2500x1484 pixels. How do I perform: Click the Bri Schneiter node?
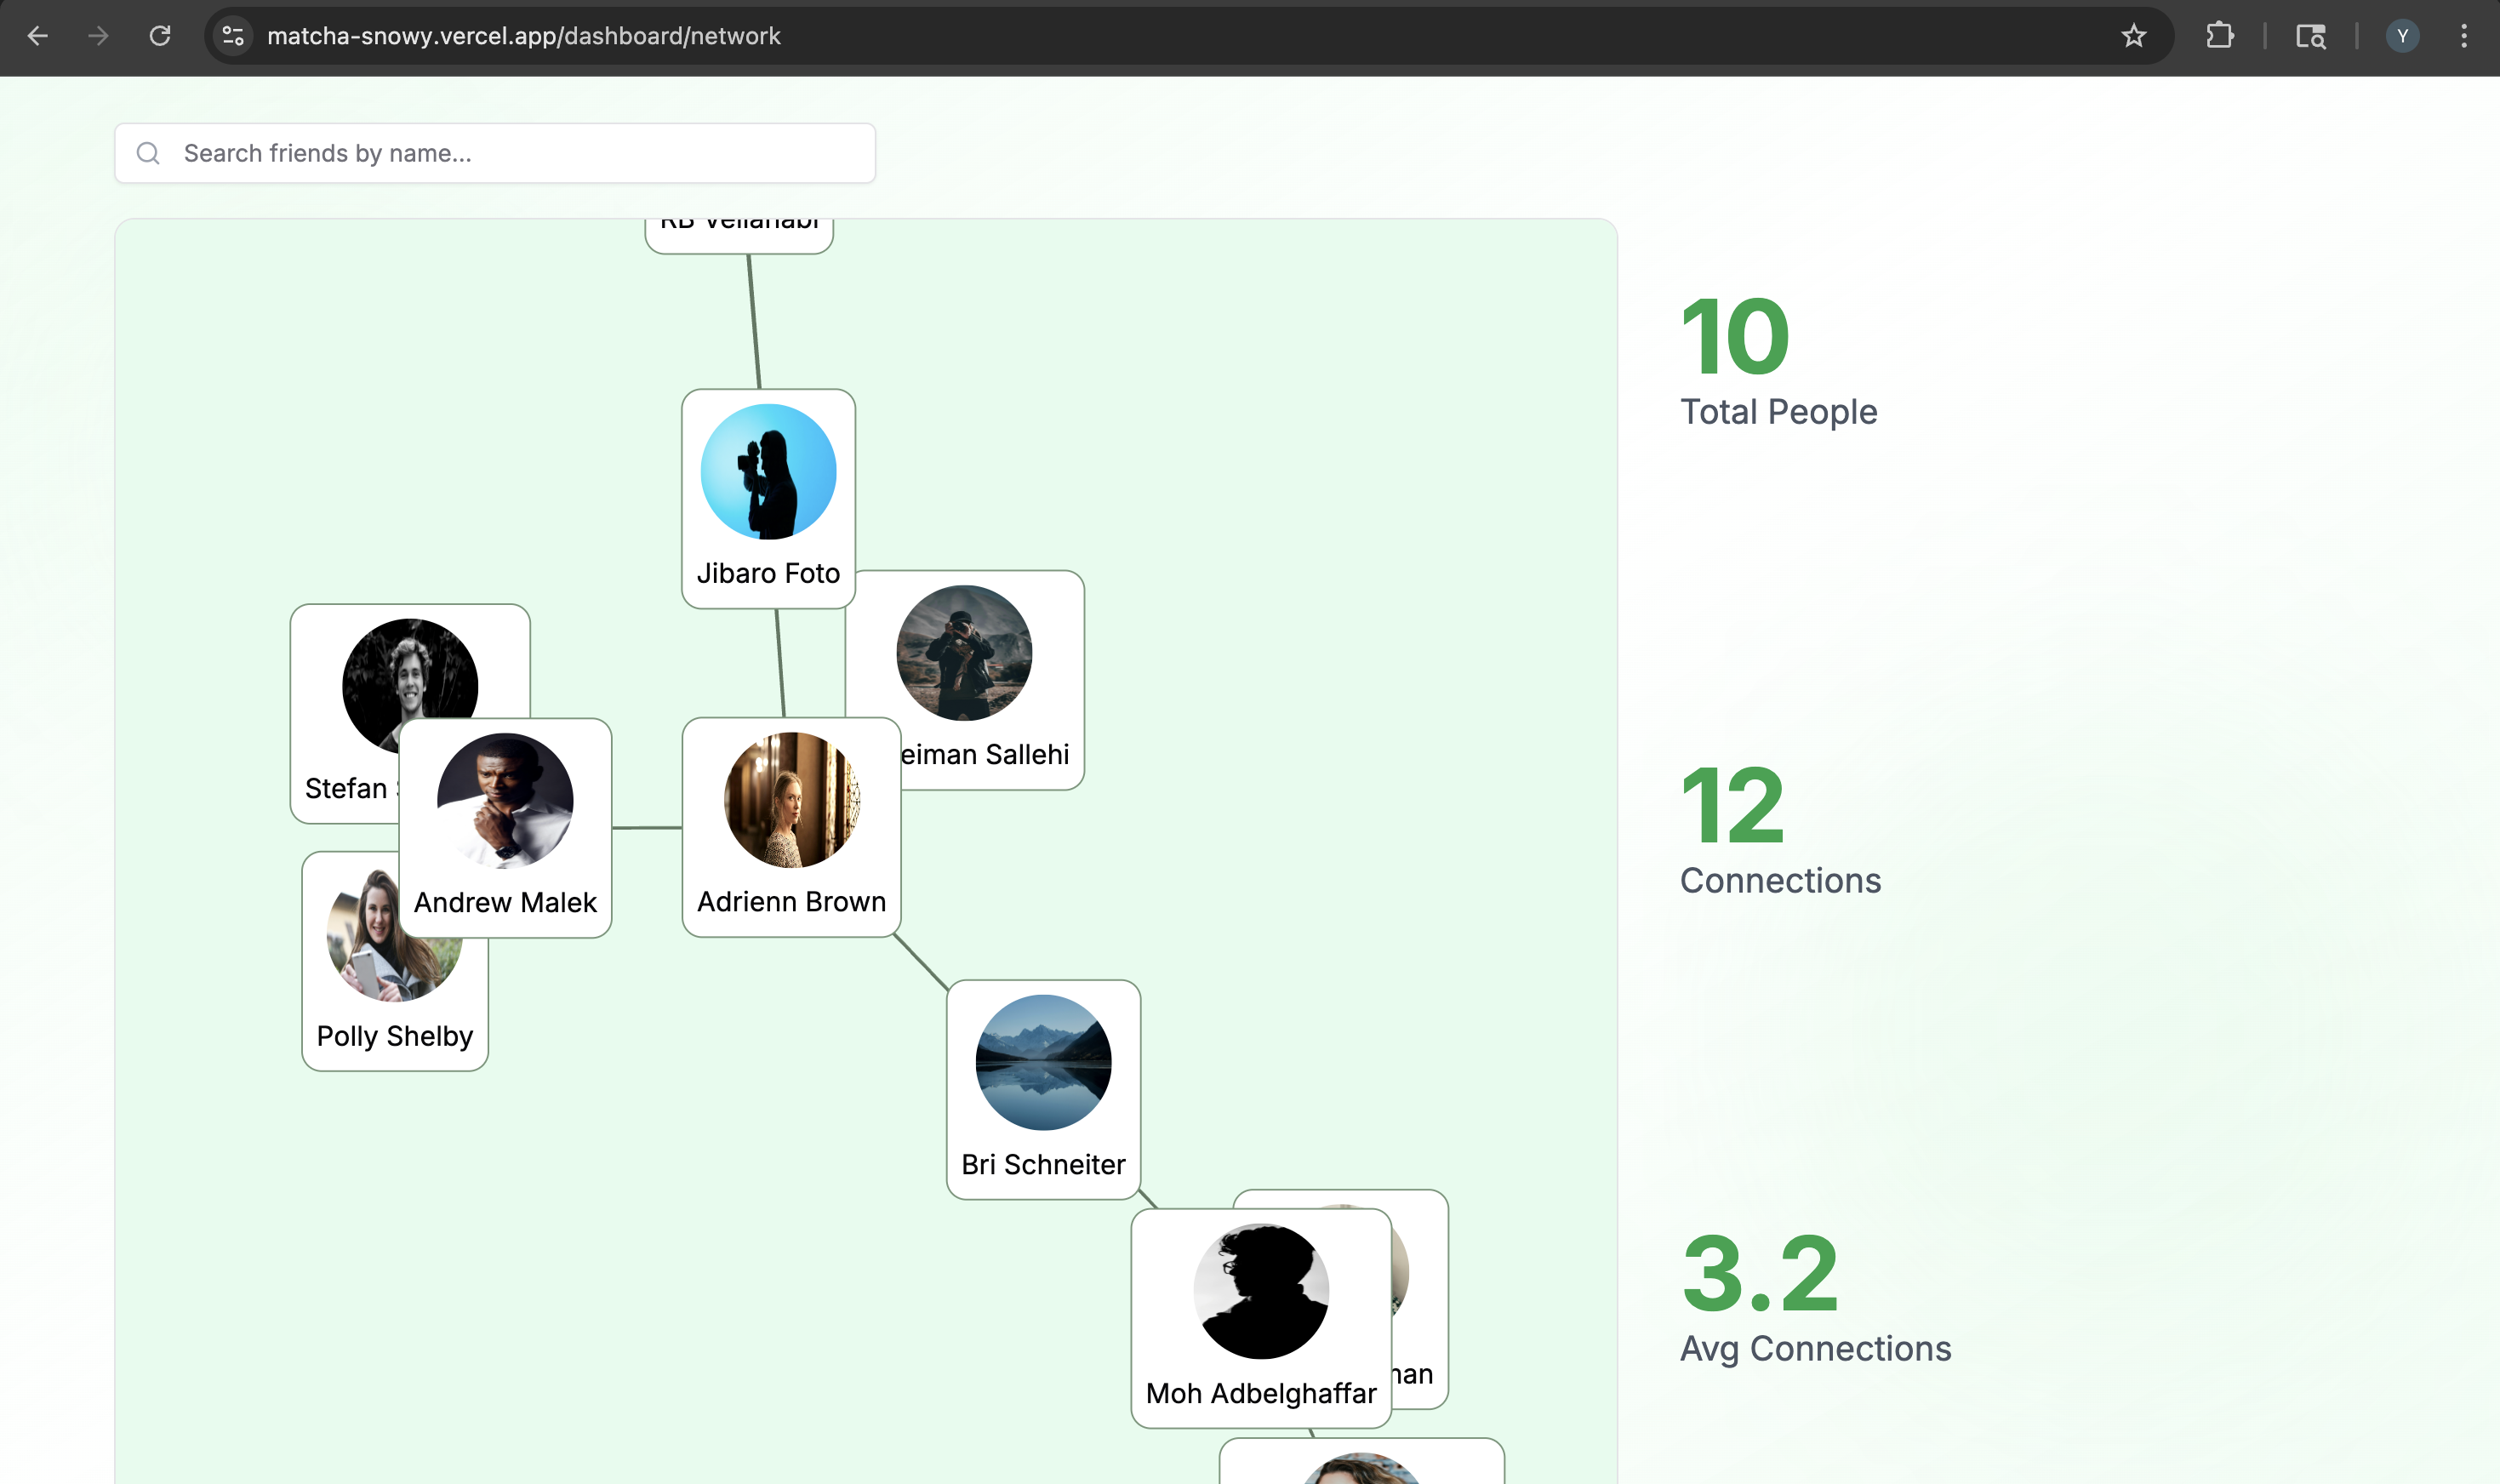click(1043, 1088)
